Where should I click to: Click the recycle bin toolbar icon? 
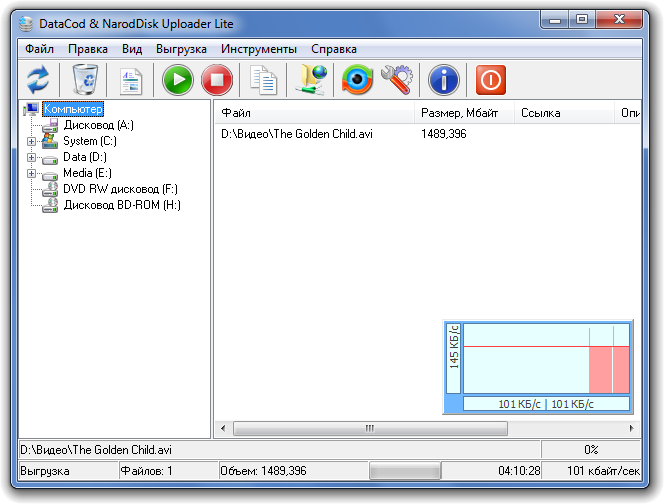[x=85, y=79]
